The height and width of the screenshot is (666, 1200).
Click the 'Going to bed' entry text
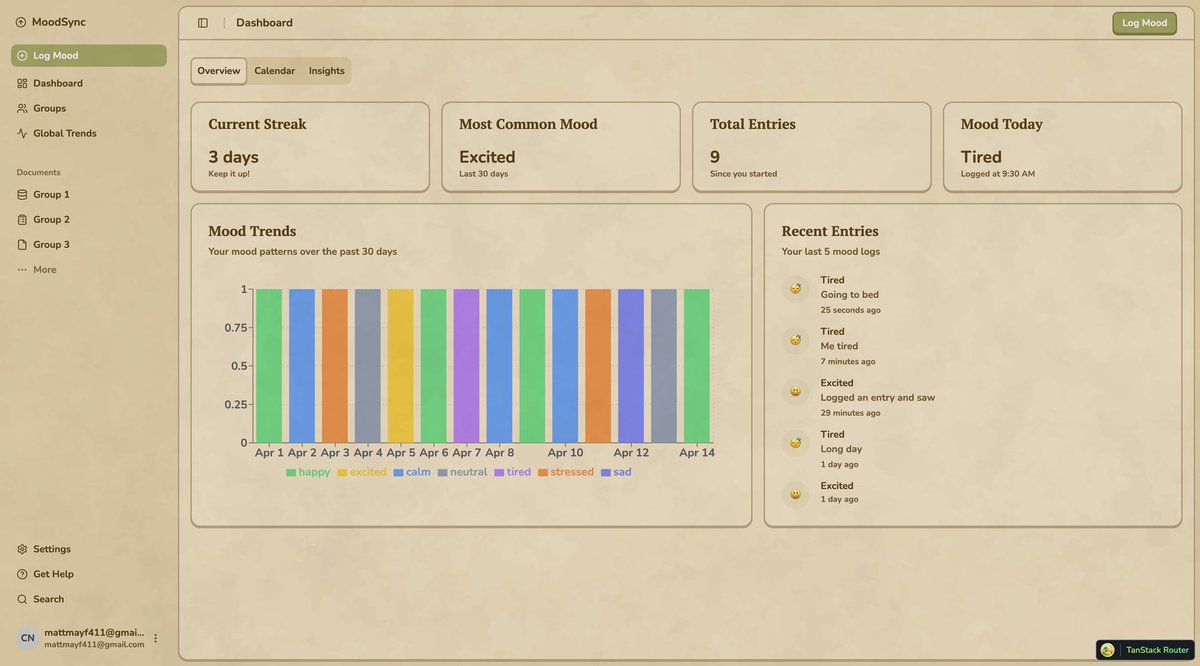pos(850,295)
